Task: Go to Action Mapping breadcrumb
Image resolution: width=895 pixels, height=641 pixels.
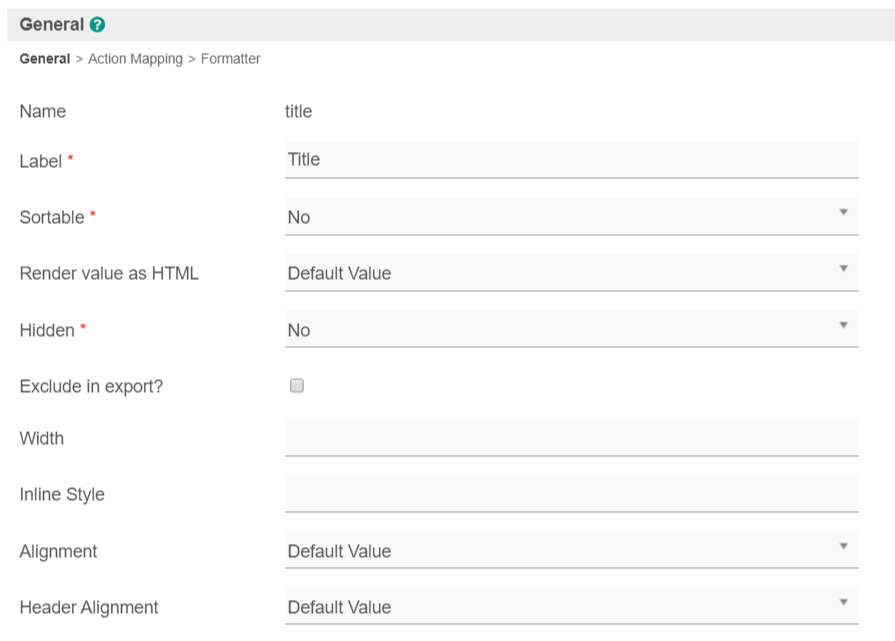Action: 135,59
